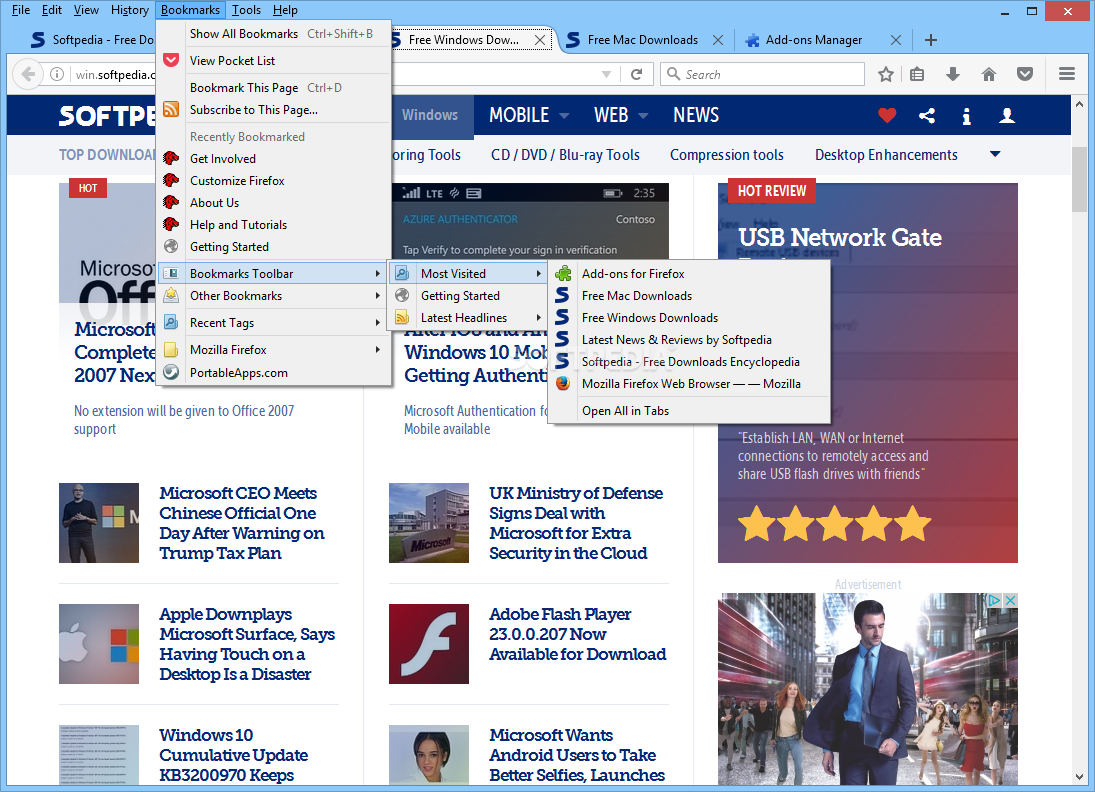Viewport: 1095px width, 792px height.
Task: Click the globe icon next to PortableApps.com
Action: point(171,372)
